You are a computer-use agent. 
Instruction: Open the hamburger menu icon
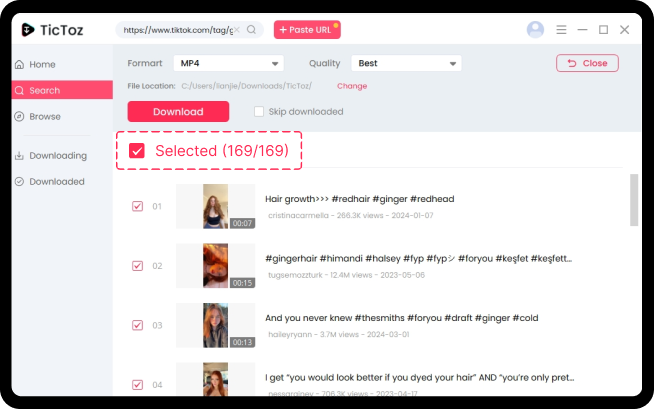pos(562,30)
